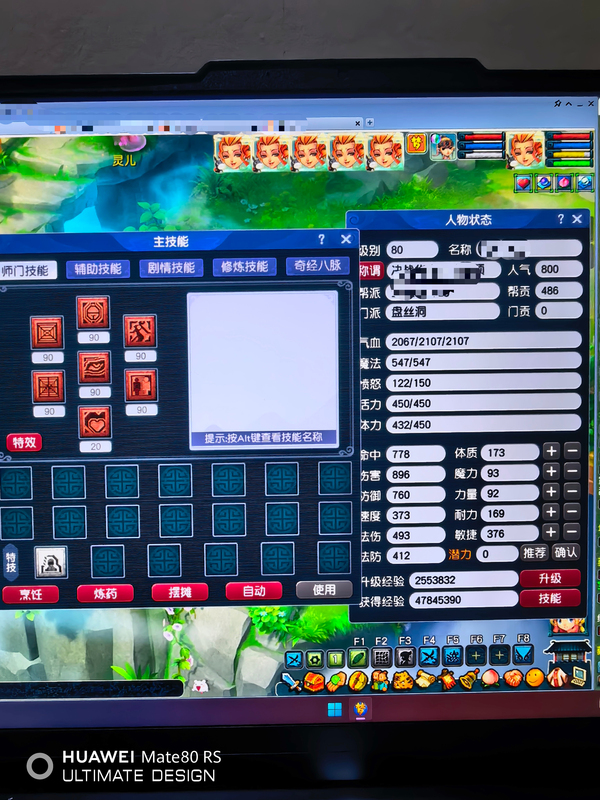The image size is (600, 800).
Task: Select the first character portrait at top
Action: 235,153
